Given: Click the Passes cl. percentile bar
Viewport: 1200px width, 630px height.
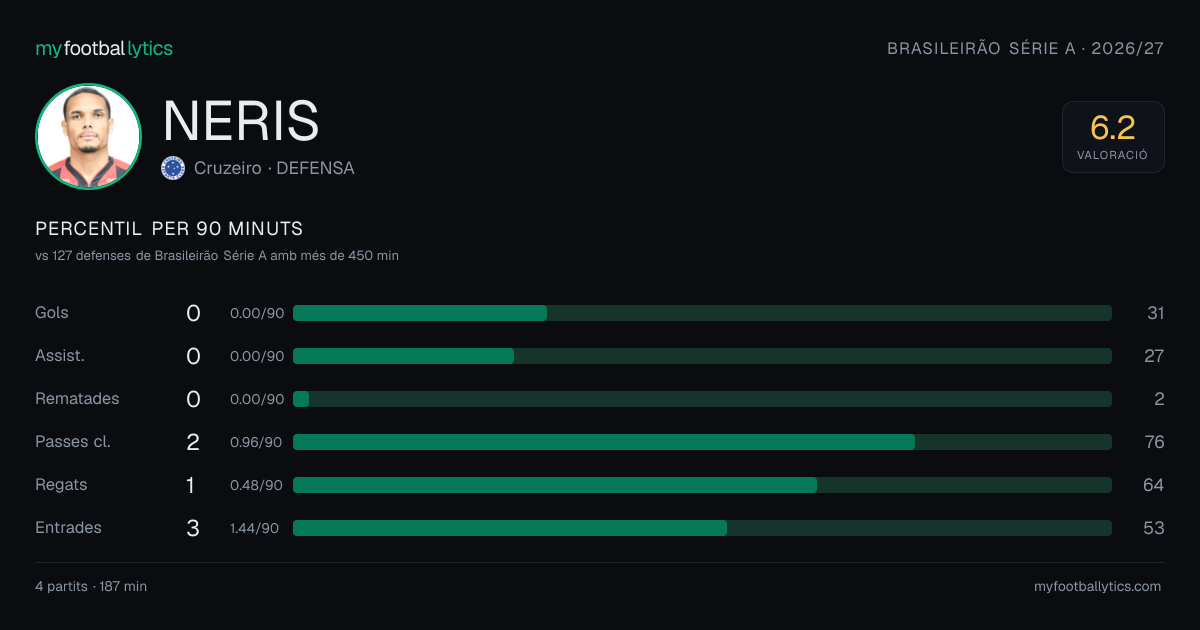Looking at the screenshot, I should pos(702,442).
